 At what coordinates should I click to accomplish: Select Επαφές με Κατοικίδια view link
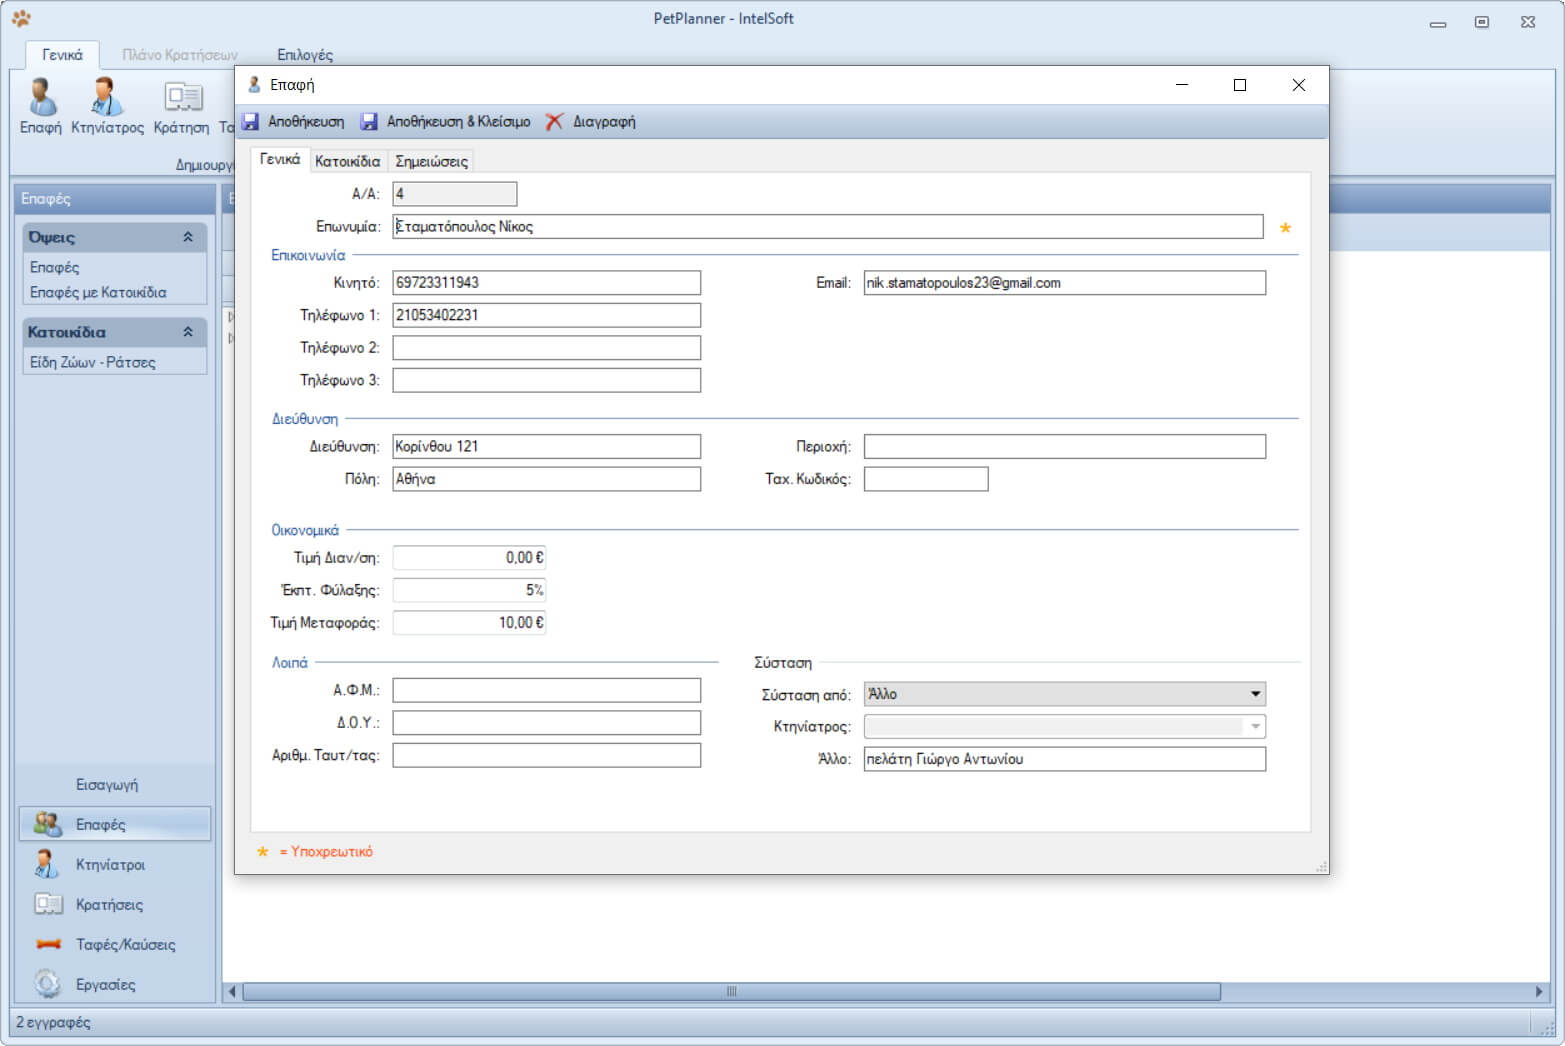(98, 292)
